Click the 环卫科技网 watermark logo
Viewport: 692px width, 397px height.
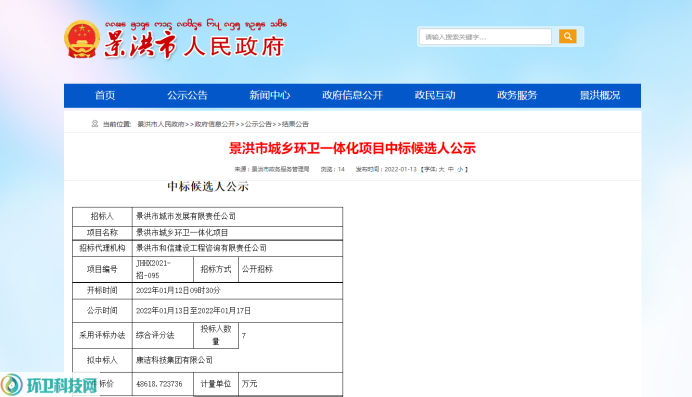(x=49, y=385)
